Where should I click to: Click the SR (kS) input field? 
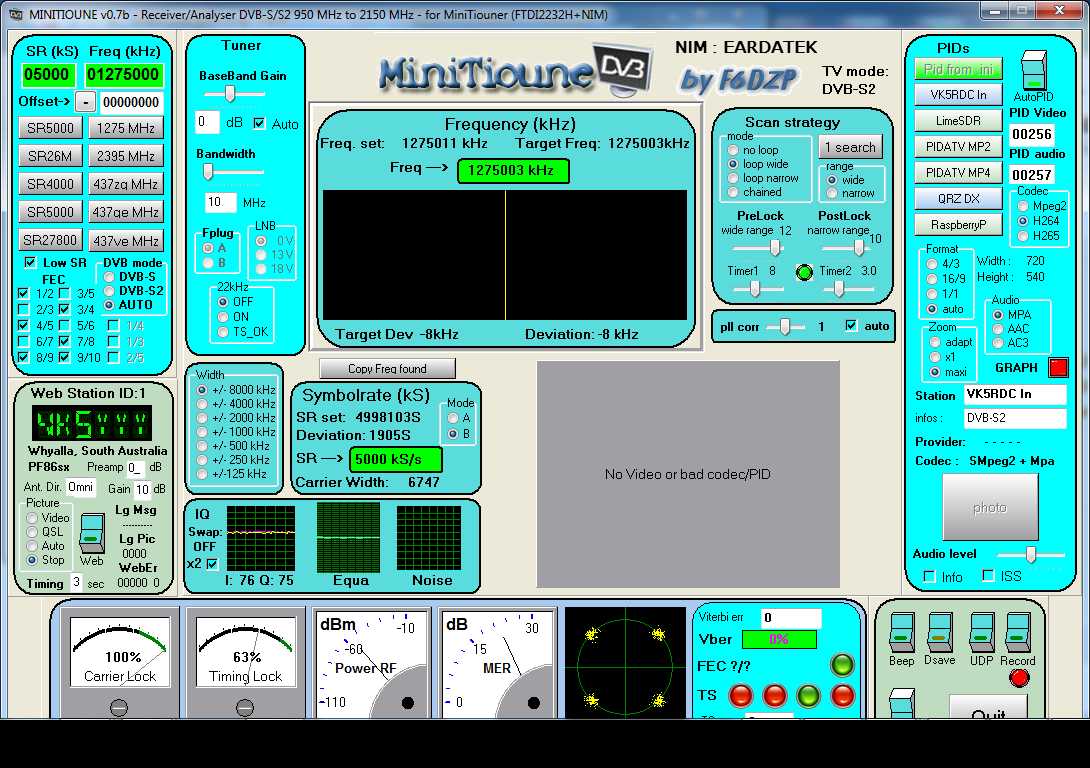coord(47,74)
